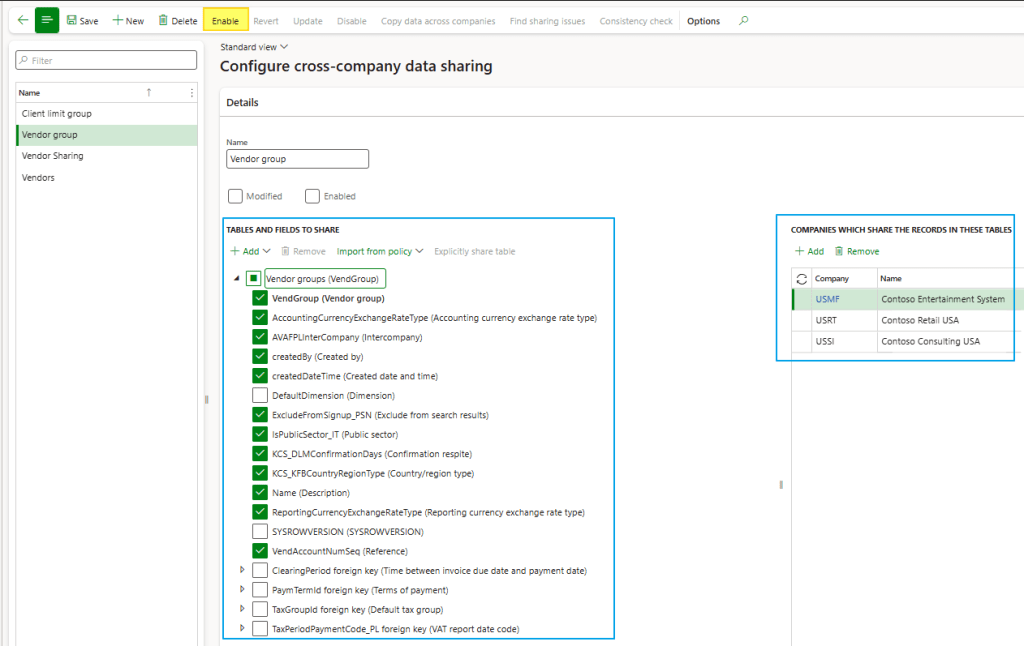The height and width of the screenshot is (646, 1024).
Task: Toggle the Enabled checkbox in Details
Action: coord(312,196)
